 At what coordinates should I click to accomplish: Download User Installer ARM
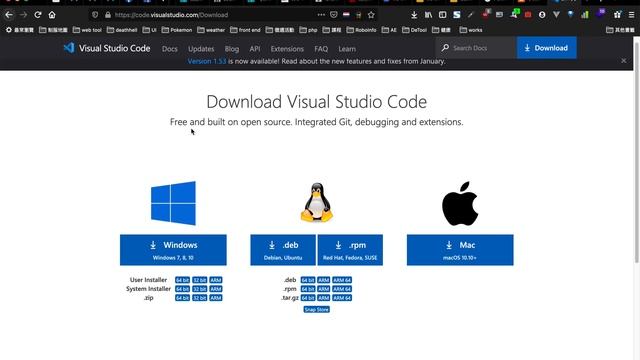pos(216,280)
